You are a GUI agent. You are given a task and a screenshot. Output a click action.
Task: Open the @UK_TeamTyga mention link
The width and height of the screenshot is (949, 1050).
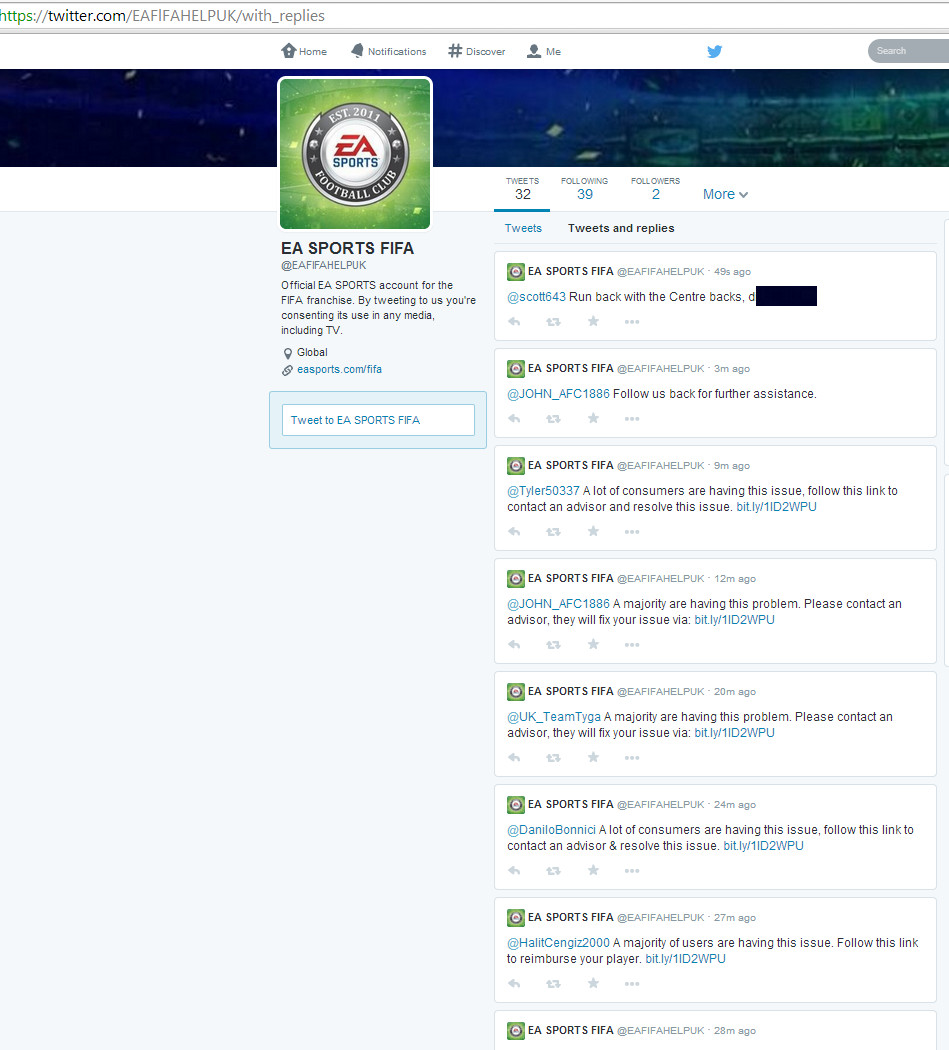point(554,717)
